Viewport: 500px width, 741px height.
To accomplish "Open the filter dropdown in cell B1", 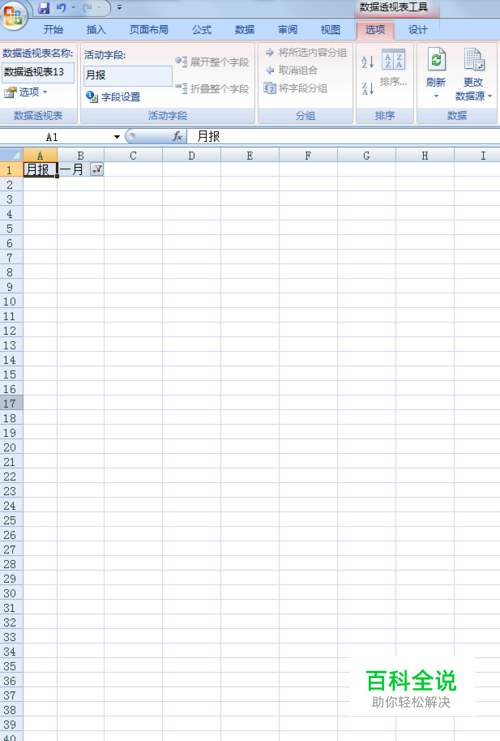I will (x=97, y=169).
